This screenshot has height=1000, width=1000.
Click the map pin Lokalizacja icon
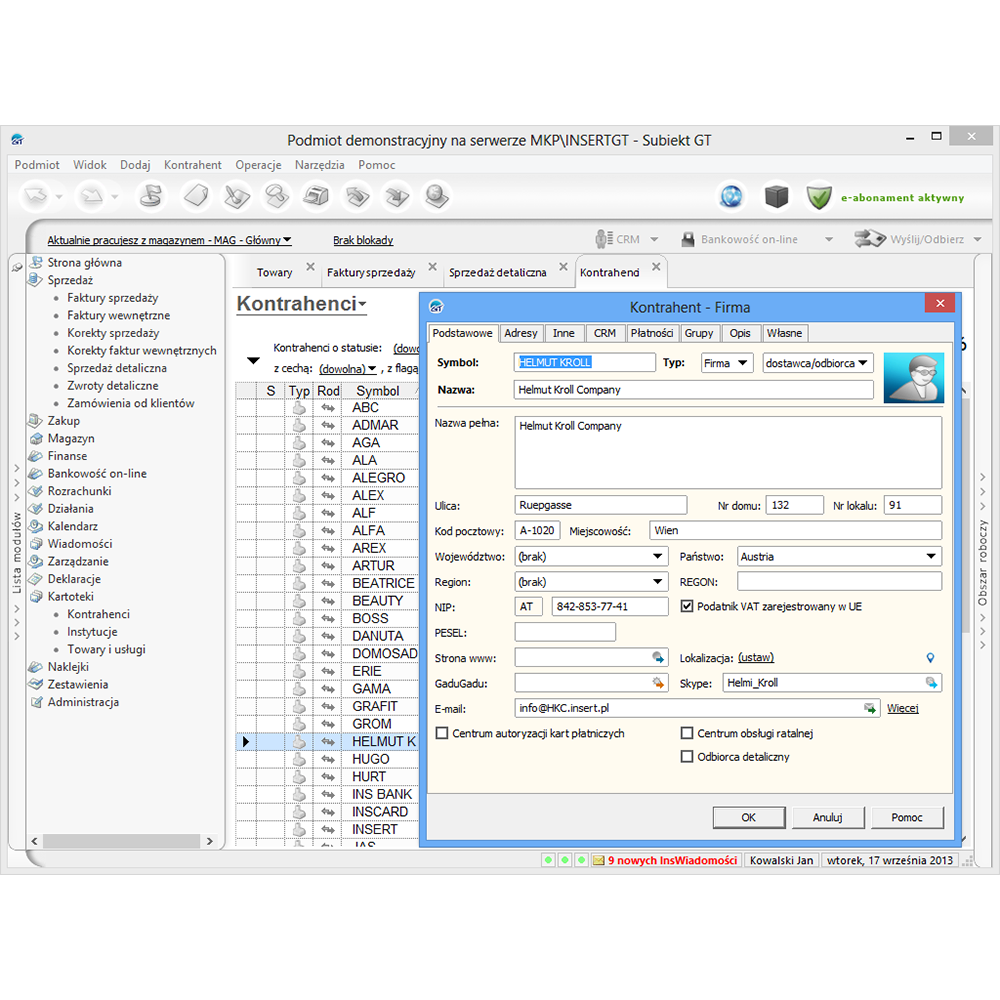pos(930,657)
